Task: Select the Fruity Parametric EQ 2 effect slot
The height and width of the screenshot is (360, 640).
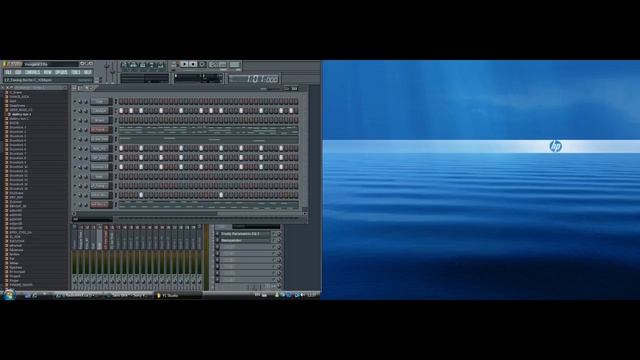Action: pyautogui.click(x=245, y=234)
